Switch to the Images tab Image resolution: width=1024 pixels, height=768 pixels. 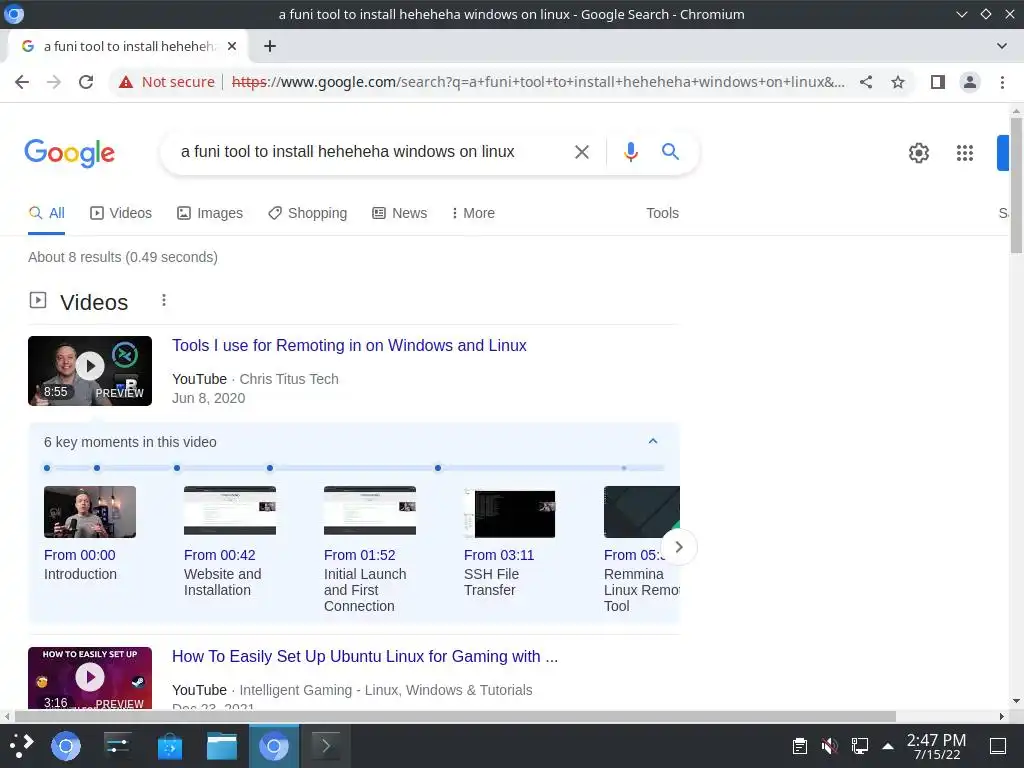(x=210, y=213)
